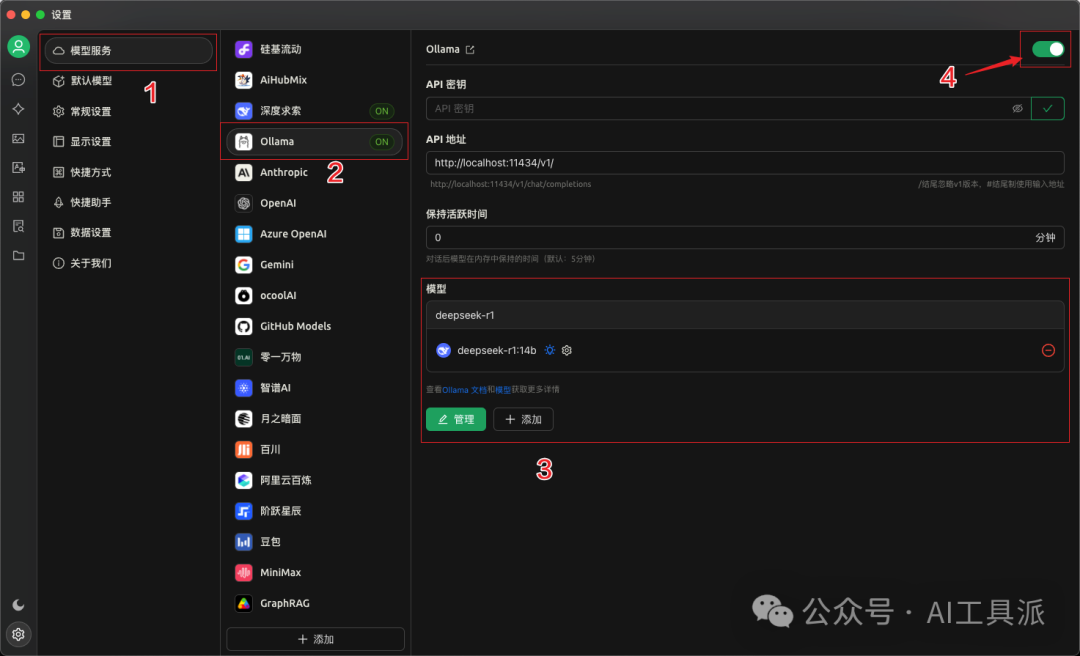
Task: Click the settings gear icon at the sidebar bottom
Action: (x=19, y=634)
